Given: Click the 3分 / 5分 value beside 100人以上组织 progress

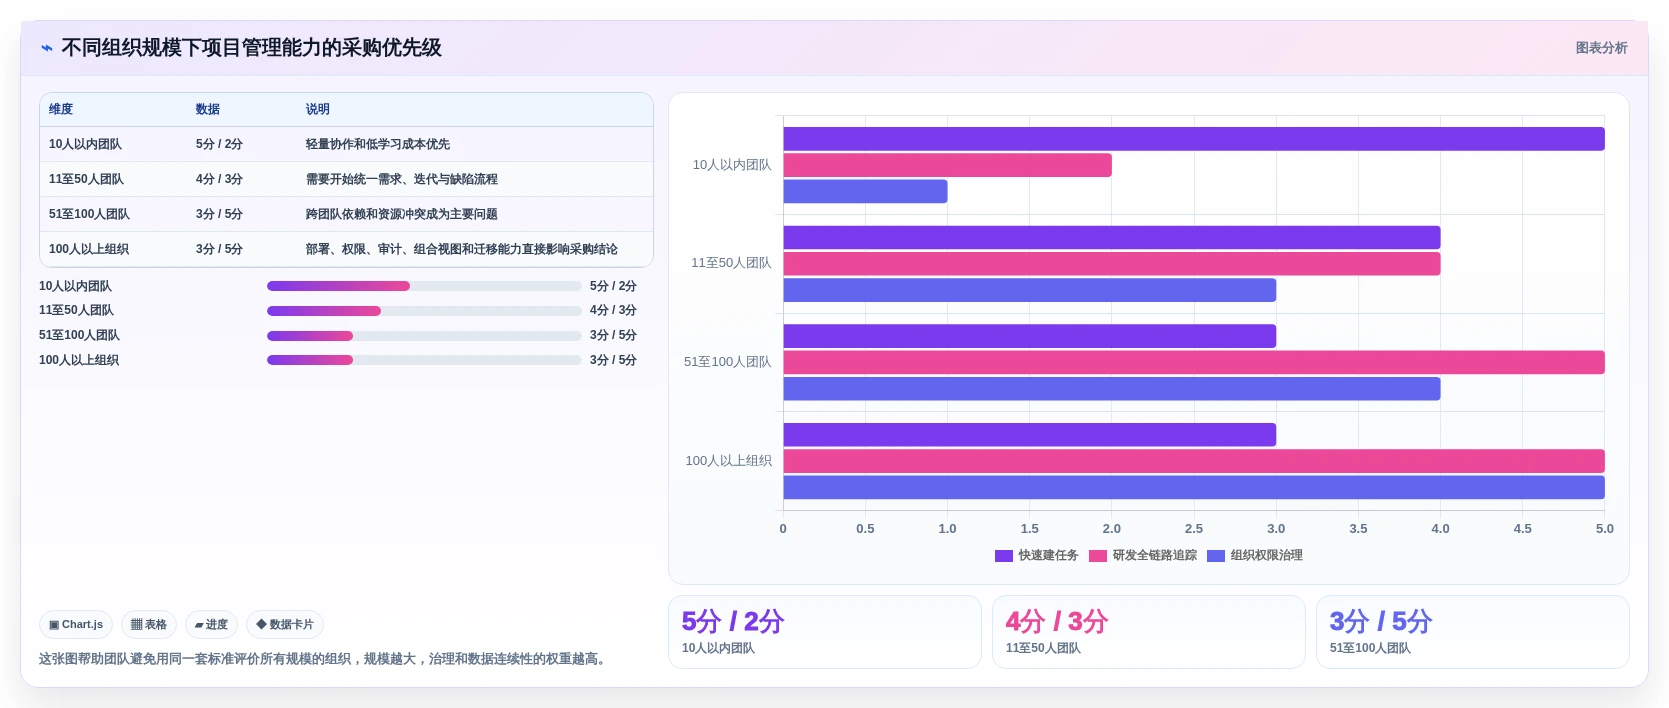Looking at the screenshot, I should pyautogui.click(x=613, y=360).
